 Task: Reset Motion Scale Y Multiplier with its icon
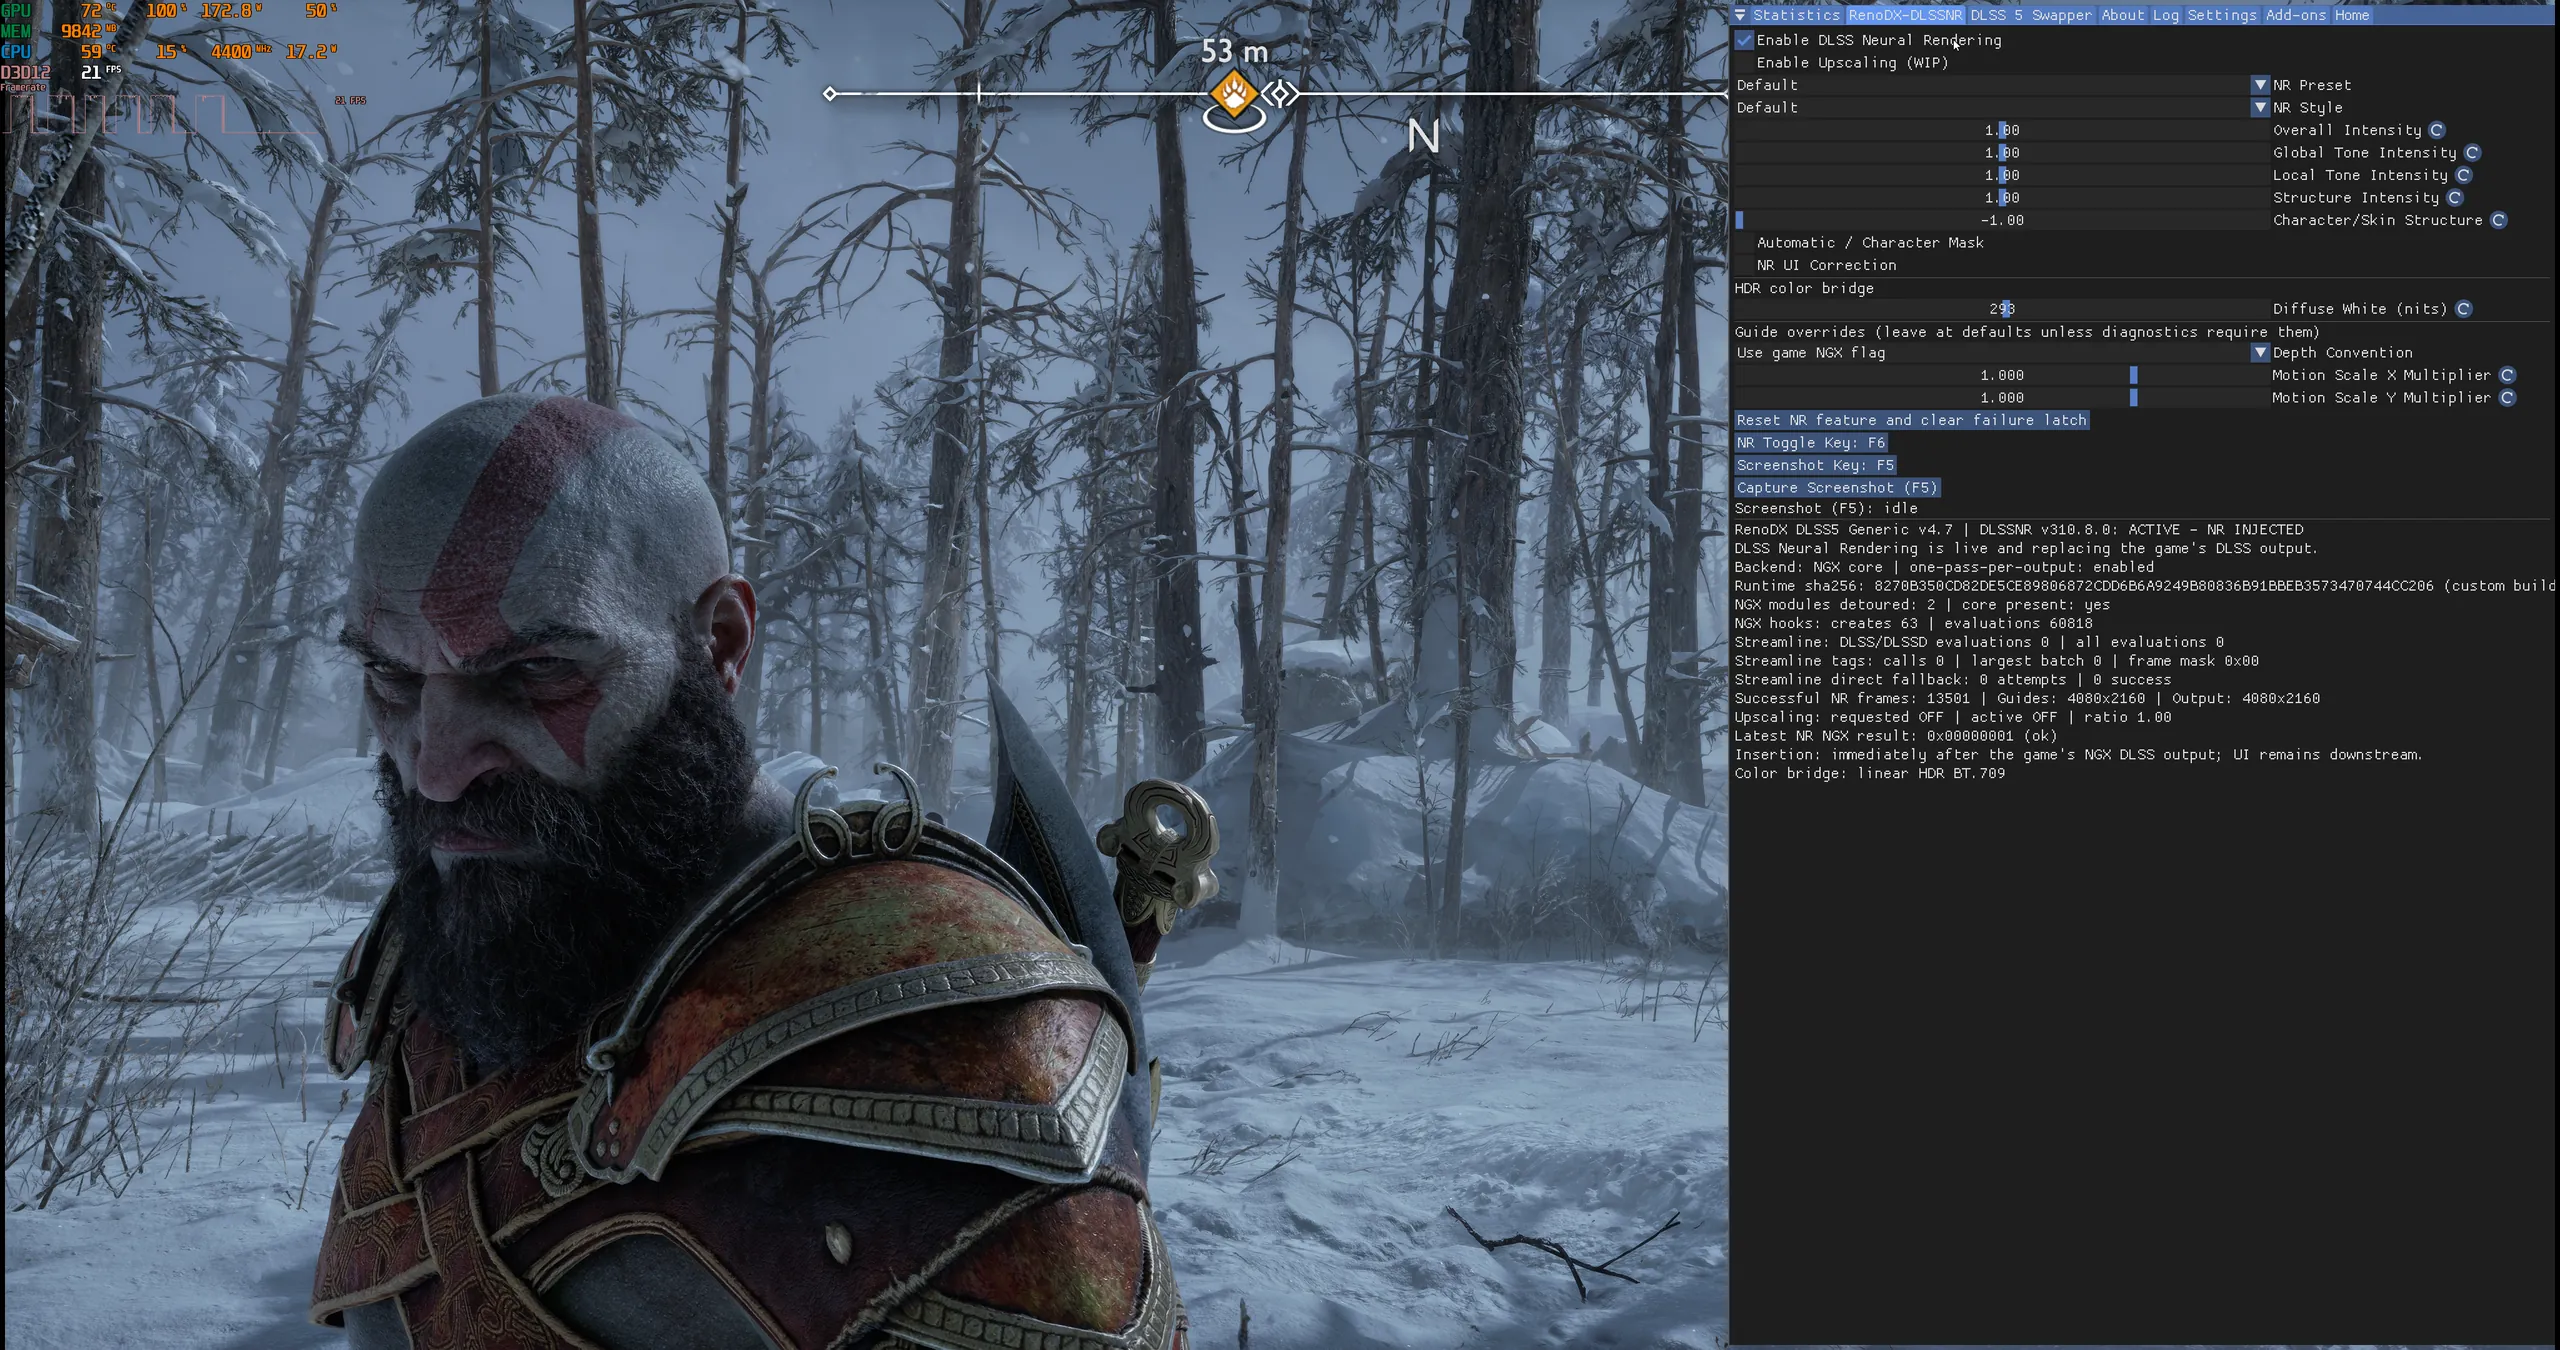(x=2507, y=398)
